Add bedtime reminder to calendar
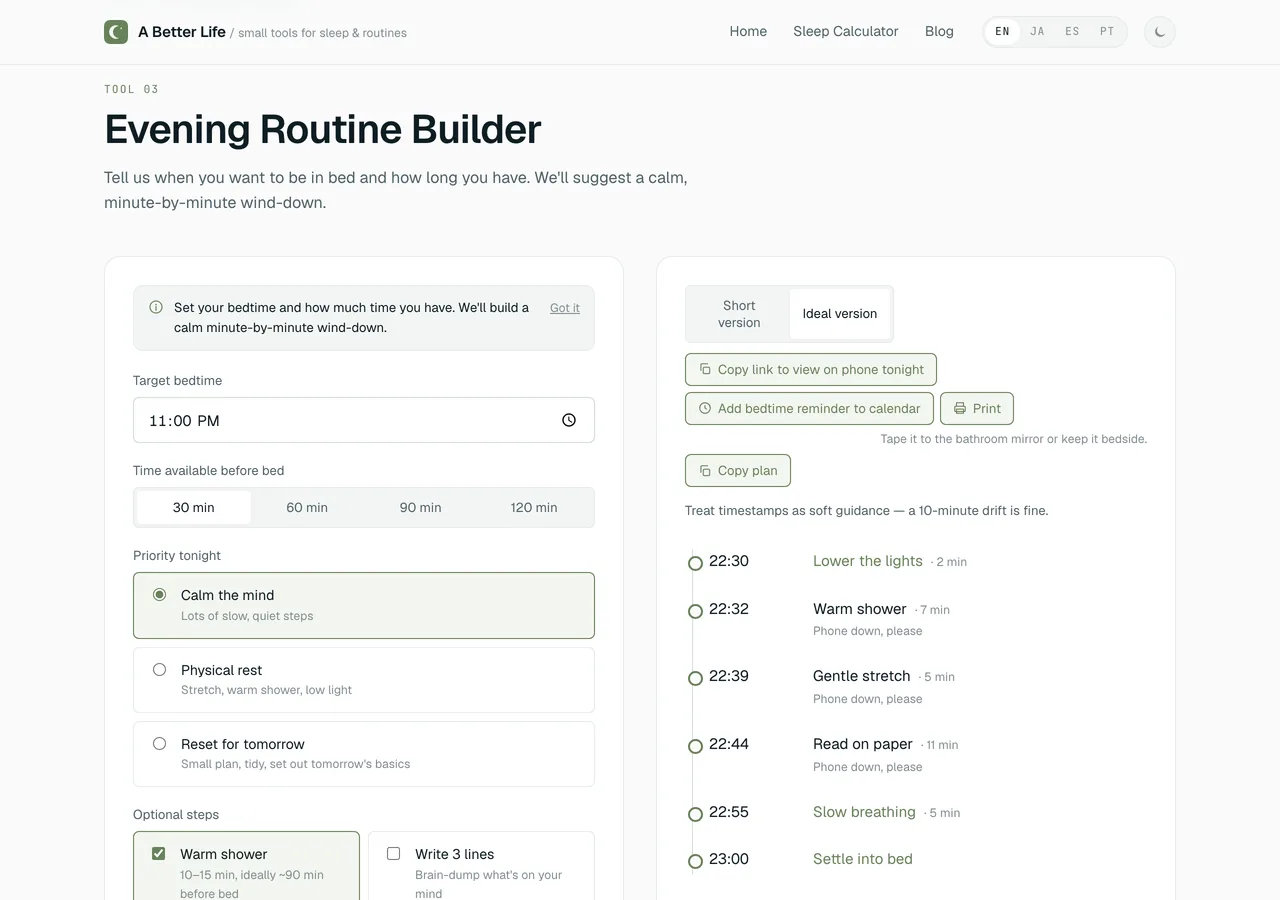The width and height of the screenshot is (1280, 900). 809,408
